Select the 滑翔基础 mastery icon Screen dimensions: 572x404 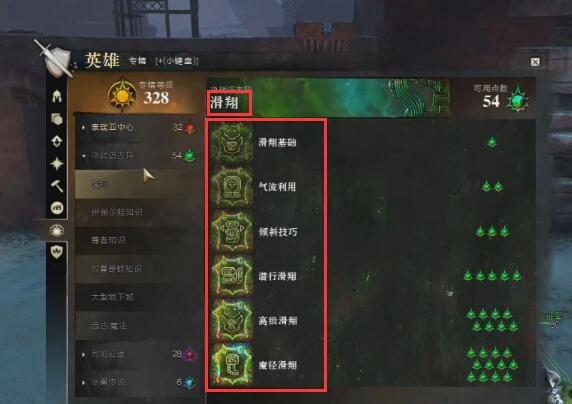pos(232,143)
